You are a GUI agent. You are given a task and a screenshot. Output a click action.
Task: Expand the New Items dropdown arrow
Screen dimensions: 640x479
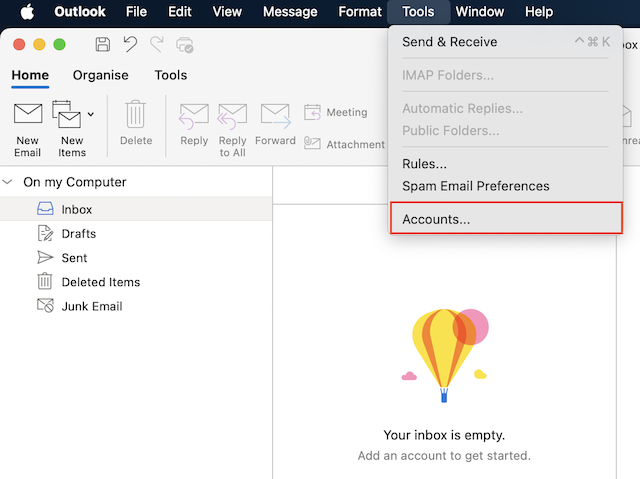coord(91,115)
